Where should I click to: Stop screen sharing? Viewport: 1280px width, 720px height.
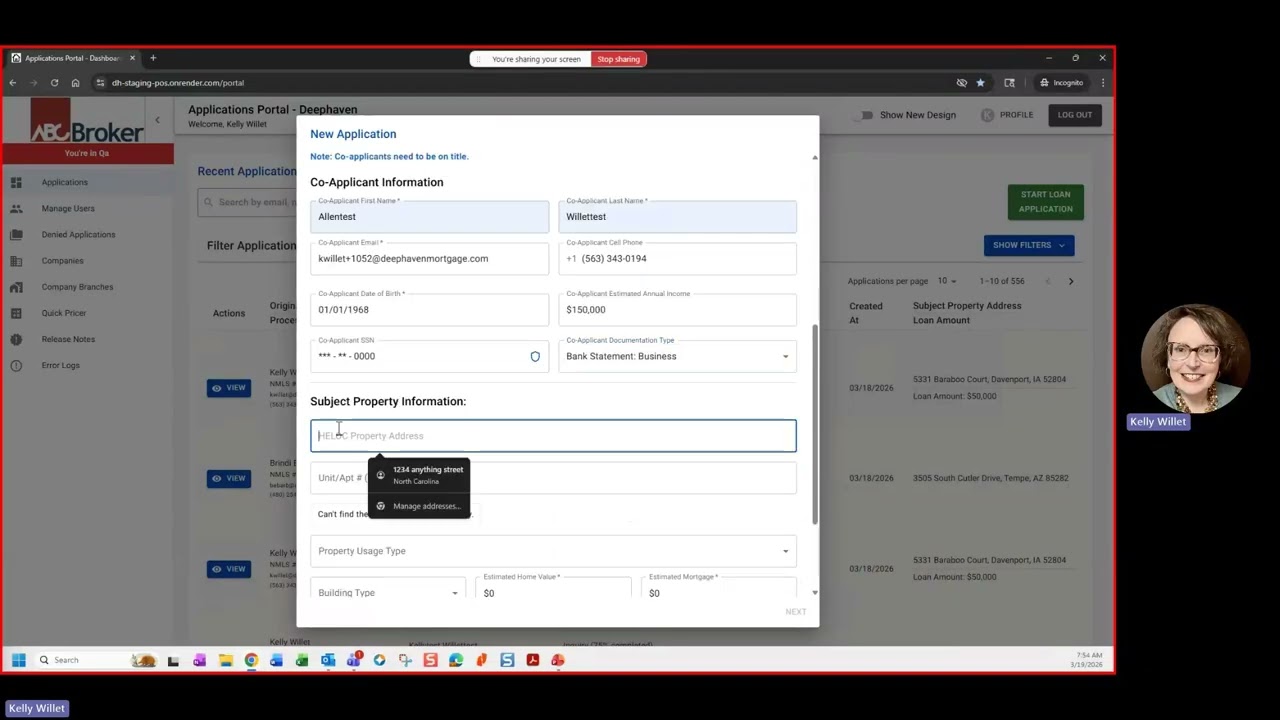point(618,59)
